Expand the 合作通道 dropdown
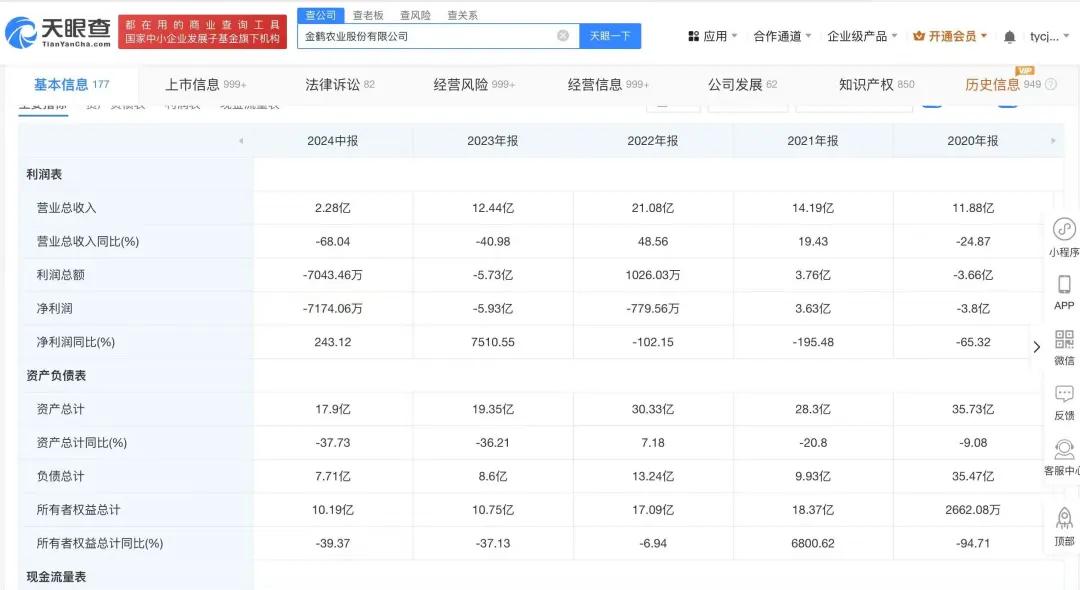This screenshot has height=590, width=1080. pos(809,36)
